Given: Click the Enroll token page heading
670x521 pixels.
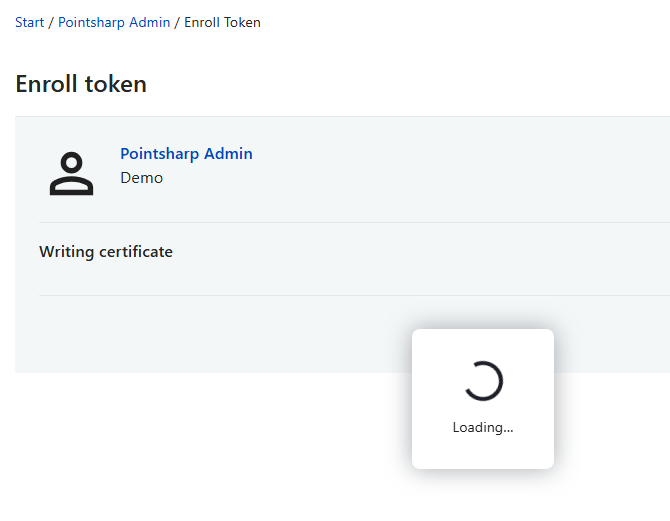Looking at the screenshot, I should pyautogui.click(x=81, y=84).
